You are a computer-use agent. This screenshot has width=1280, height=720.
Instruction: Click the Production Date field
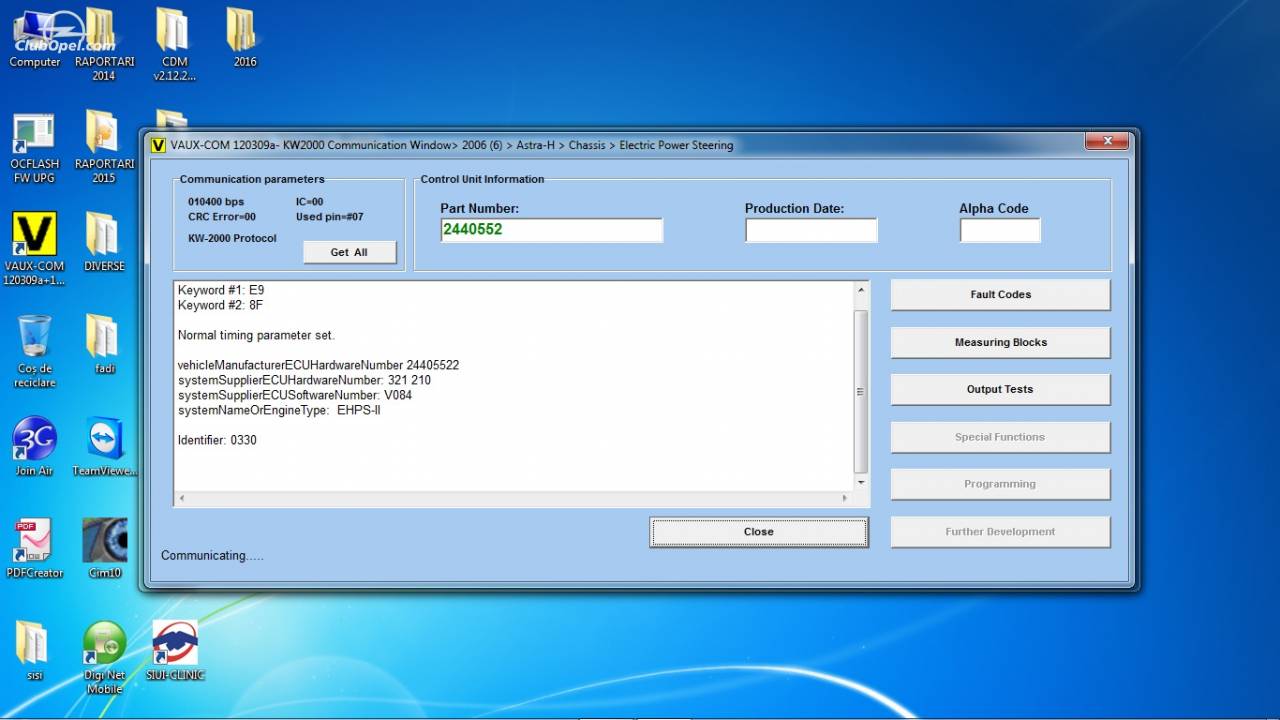pyautogui.click(x=811, y=230)
